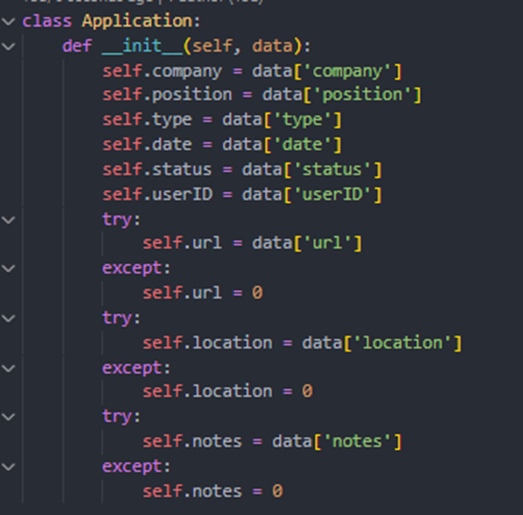Fold the except block setting self.location

click(x=8, y=368)
